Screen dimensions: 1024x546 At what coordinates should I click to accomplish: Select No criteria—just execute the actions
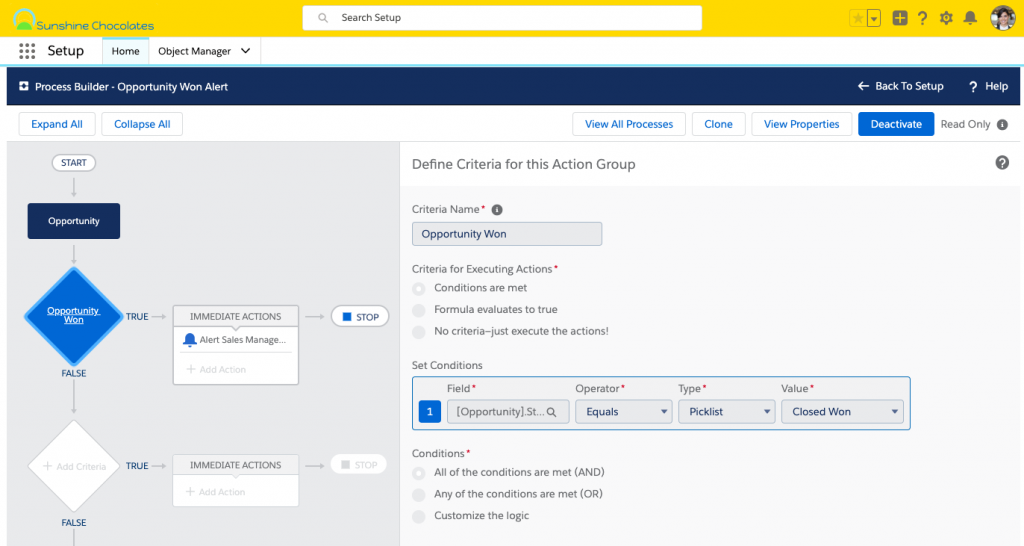(x=419, y=332)
